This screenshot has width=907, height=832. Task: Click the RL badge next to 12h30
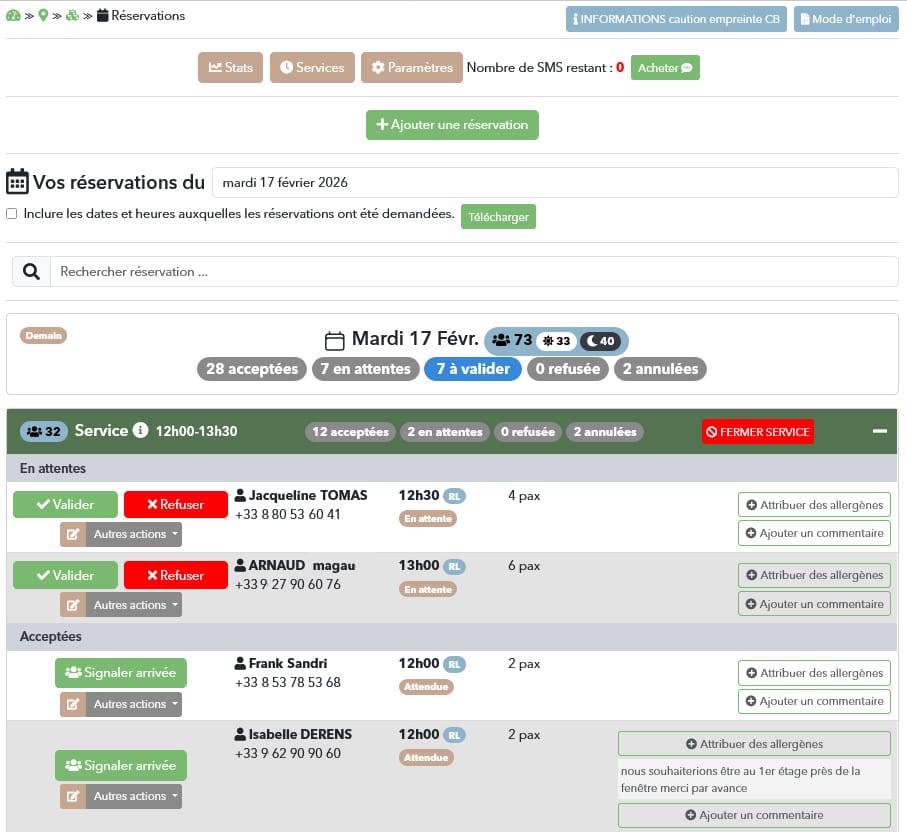[x=455, y=496]
